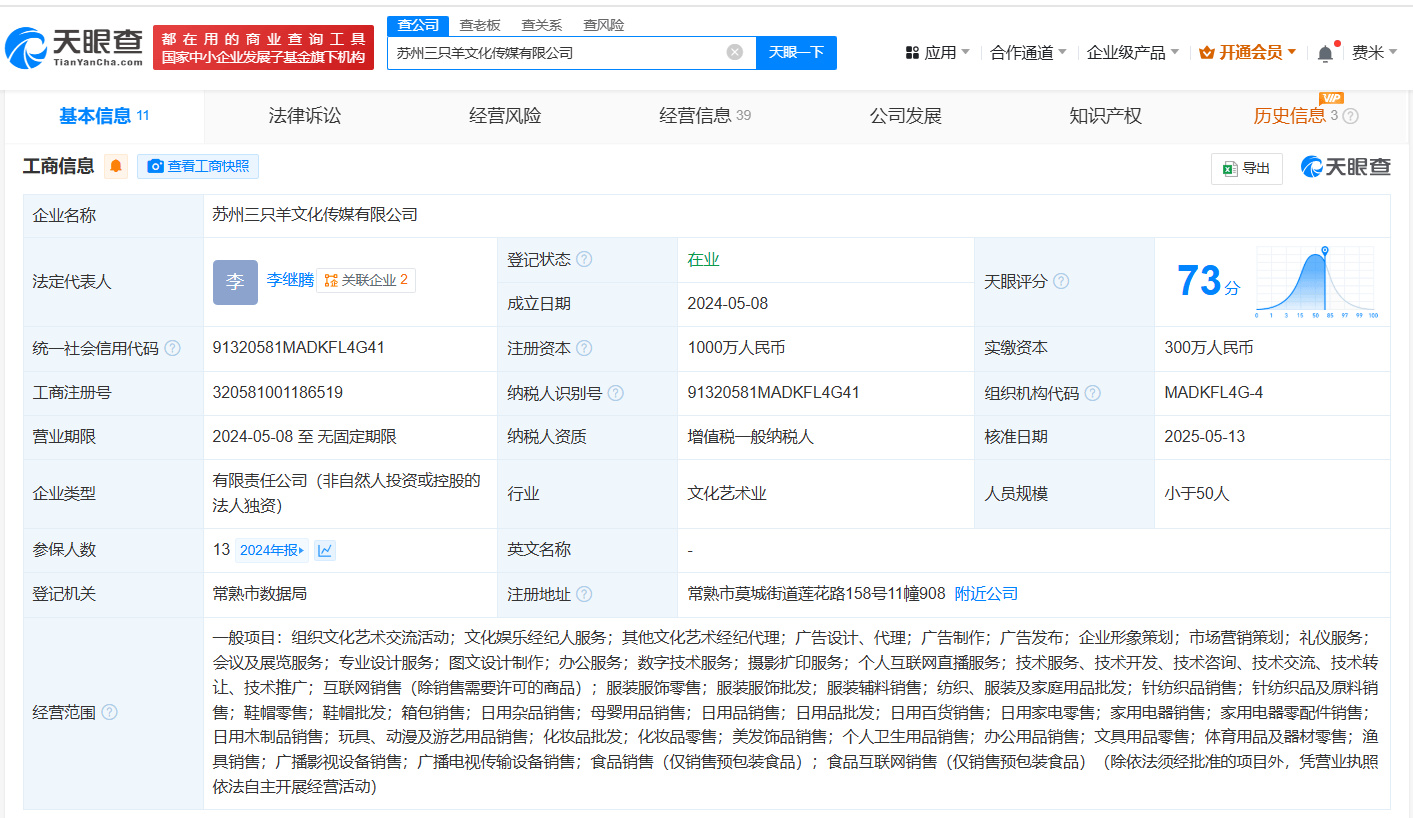Switch to the 基本信息 tab
Screen dimensions: 1413x818
pyautogui.click(x=104, y=116)
